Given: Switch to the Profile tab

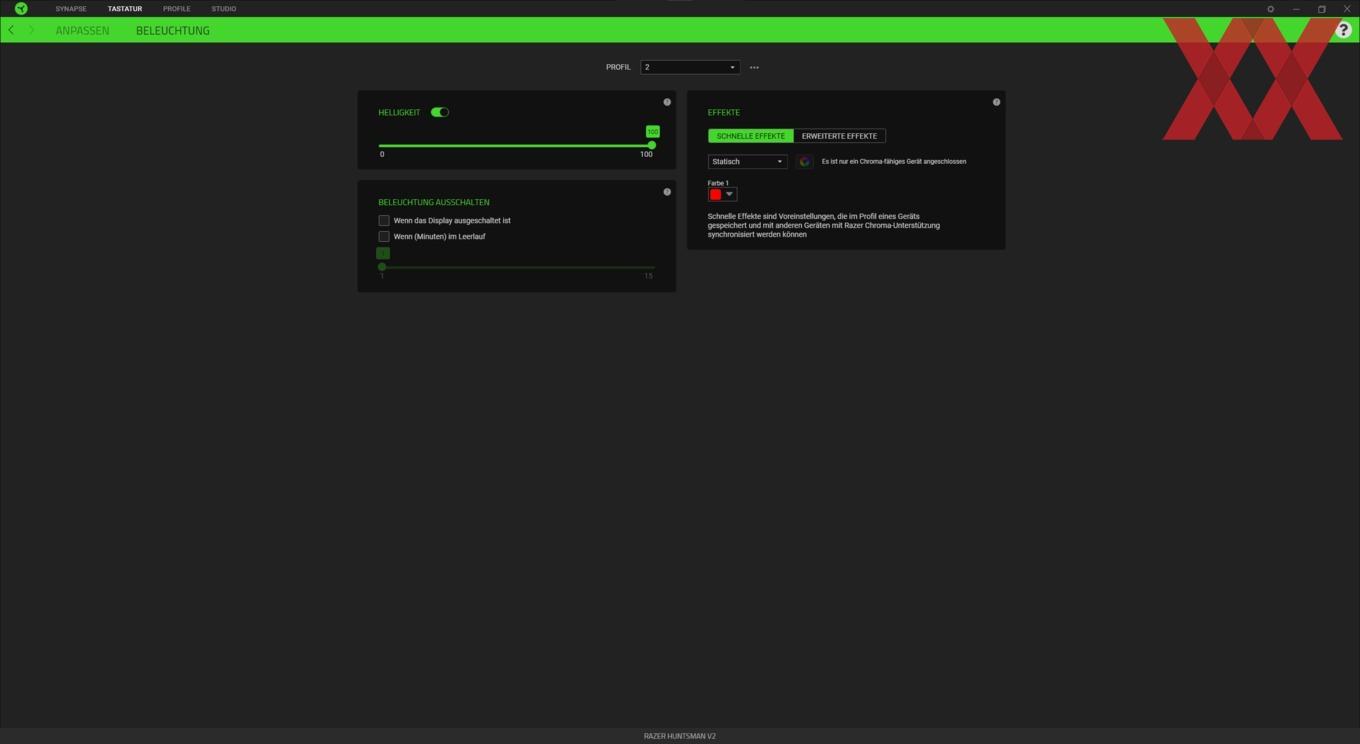Looking at the screenshot, I should coord(177,8).
